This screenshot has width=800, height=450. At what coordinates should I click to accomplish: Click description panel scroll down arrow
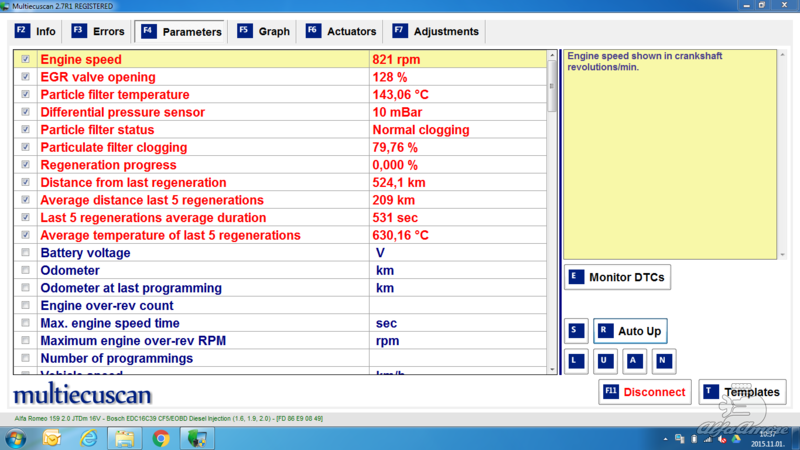pyautogui.click(x=782, y=255)
